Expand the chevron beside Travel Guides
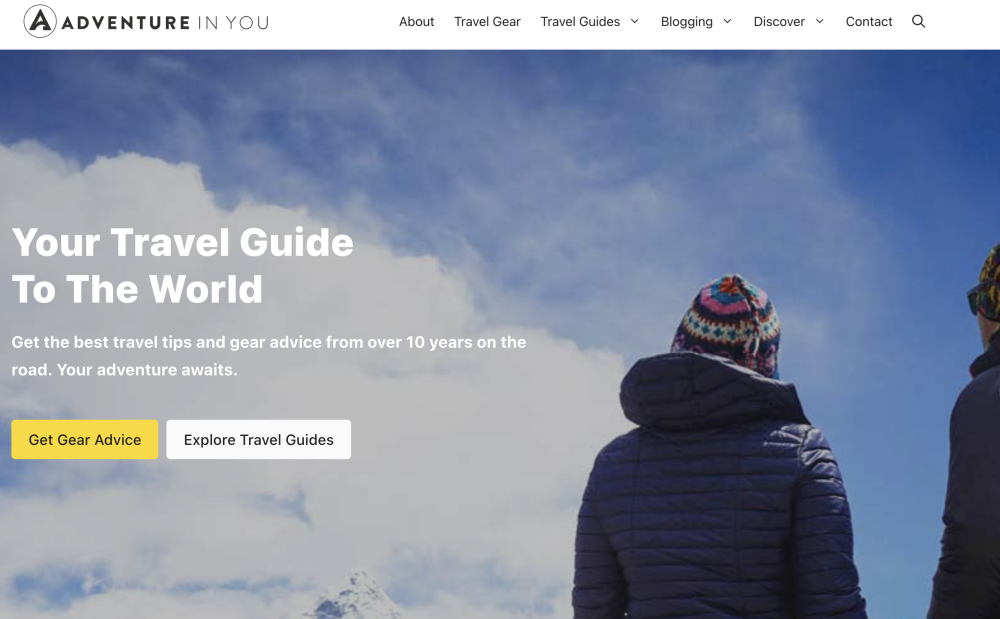 (635, 21)
